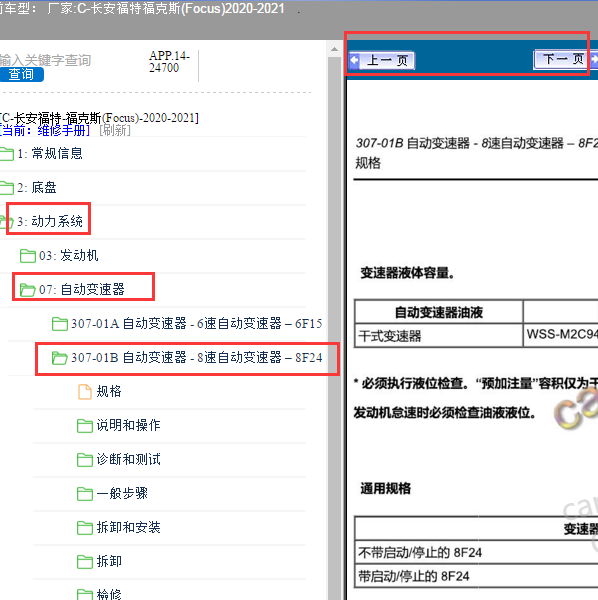Click folder icon beside 2: 底盘

[x=7, y=188]
